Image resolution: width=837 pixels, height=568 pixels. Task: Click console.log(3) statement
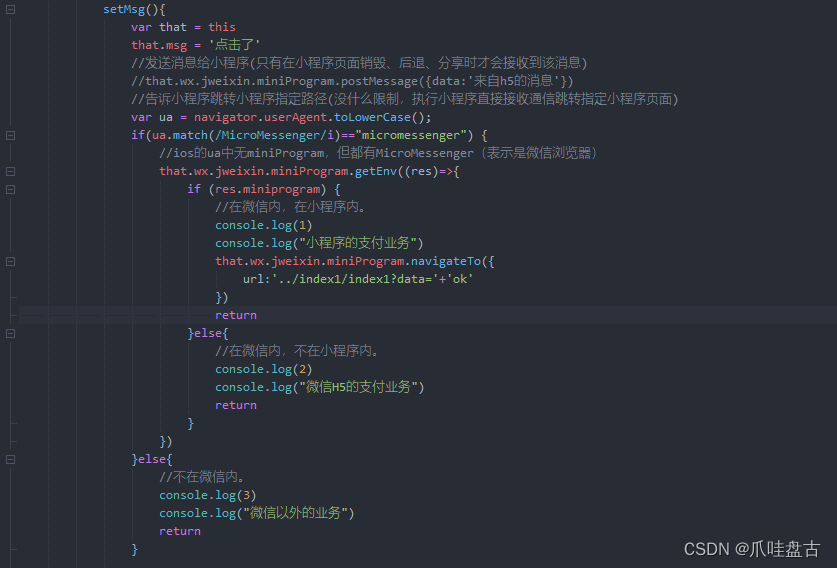click(x=207, y=495)
